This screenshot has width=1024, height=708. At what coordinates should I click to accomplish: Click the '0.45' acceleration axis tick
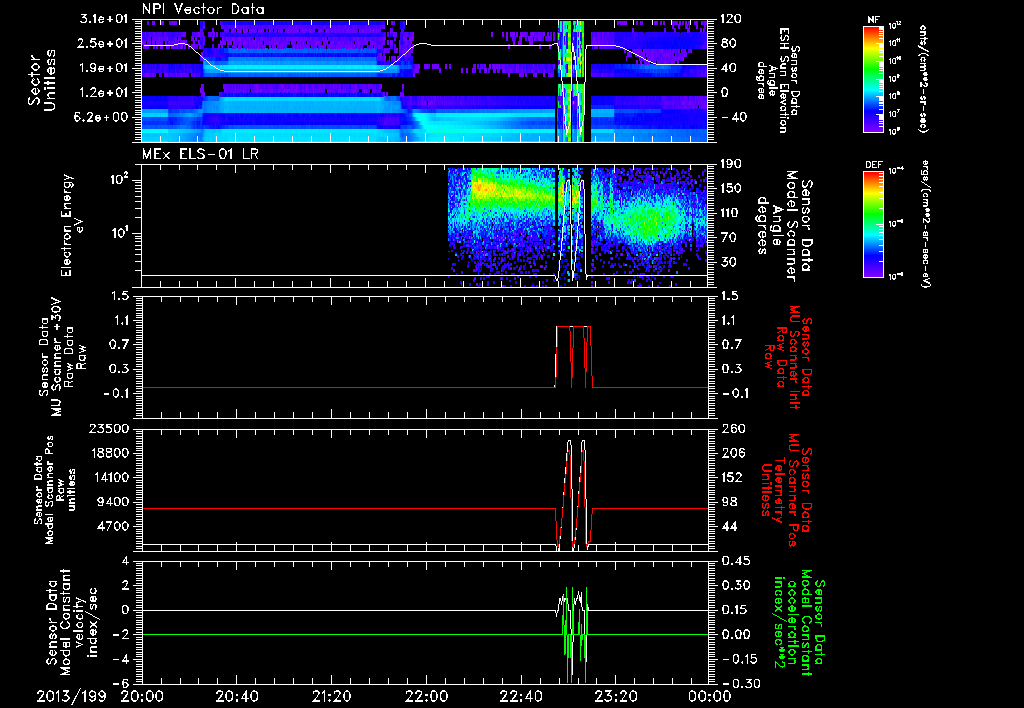(734, 560)
